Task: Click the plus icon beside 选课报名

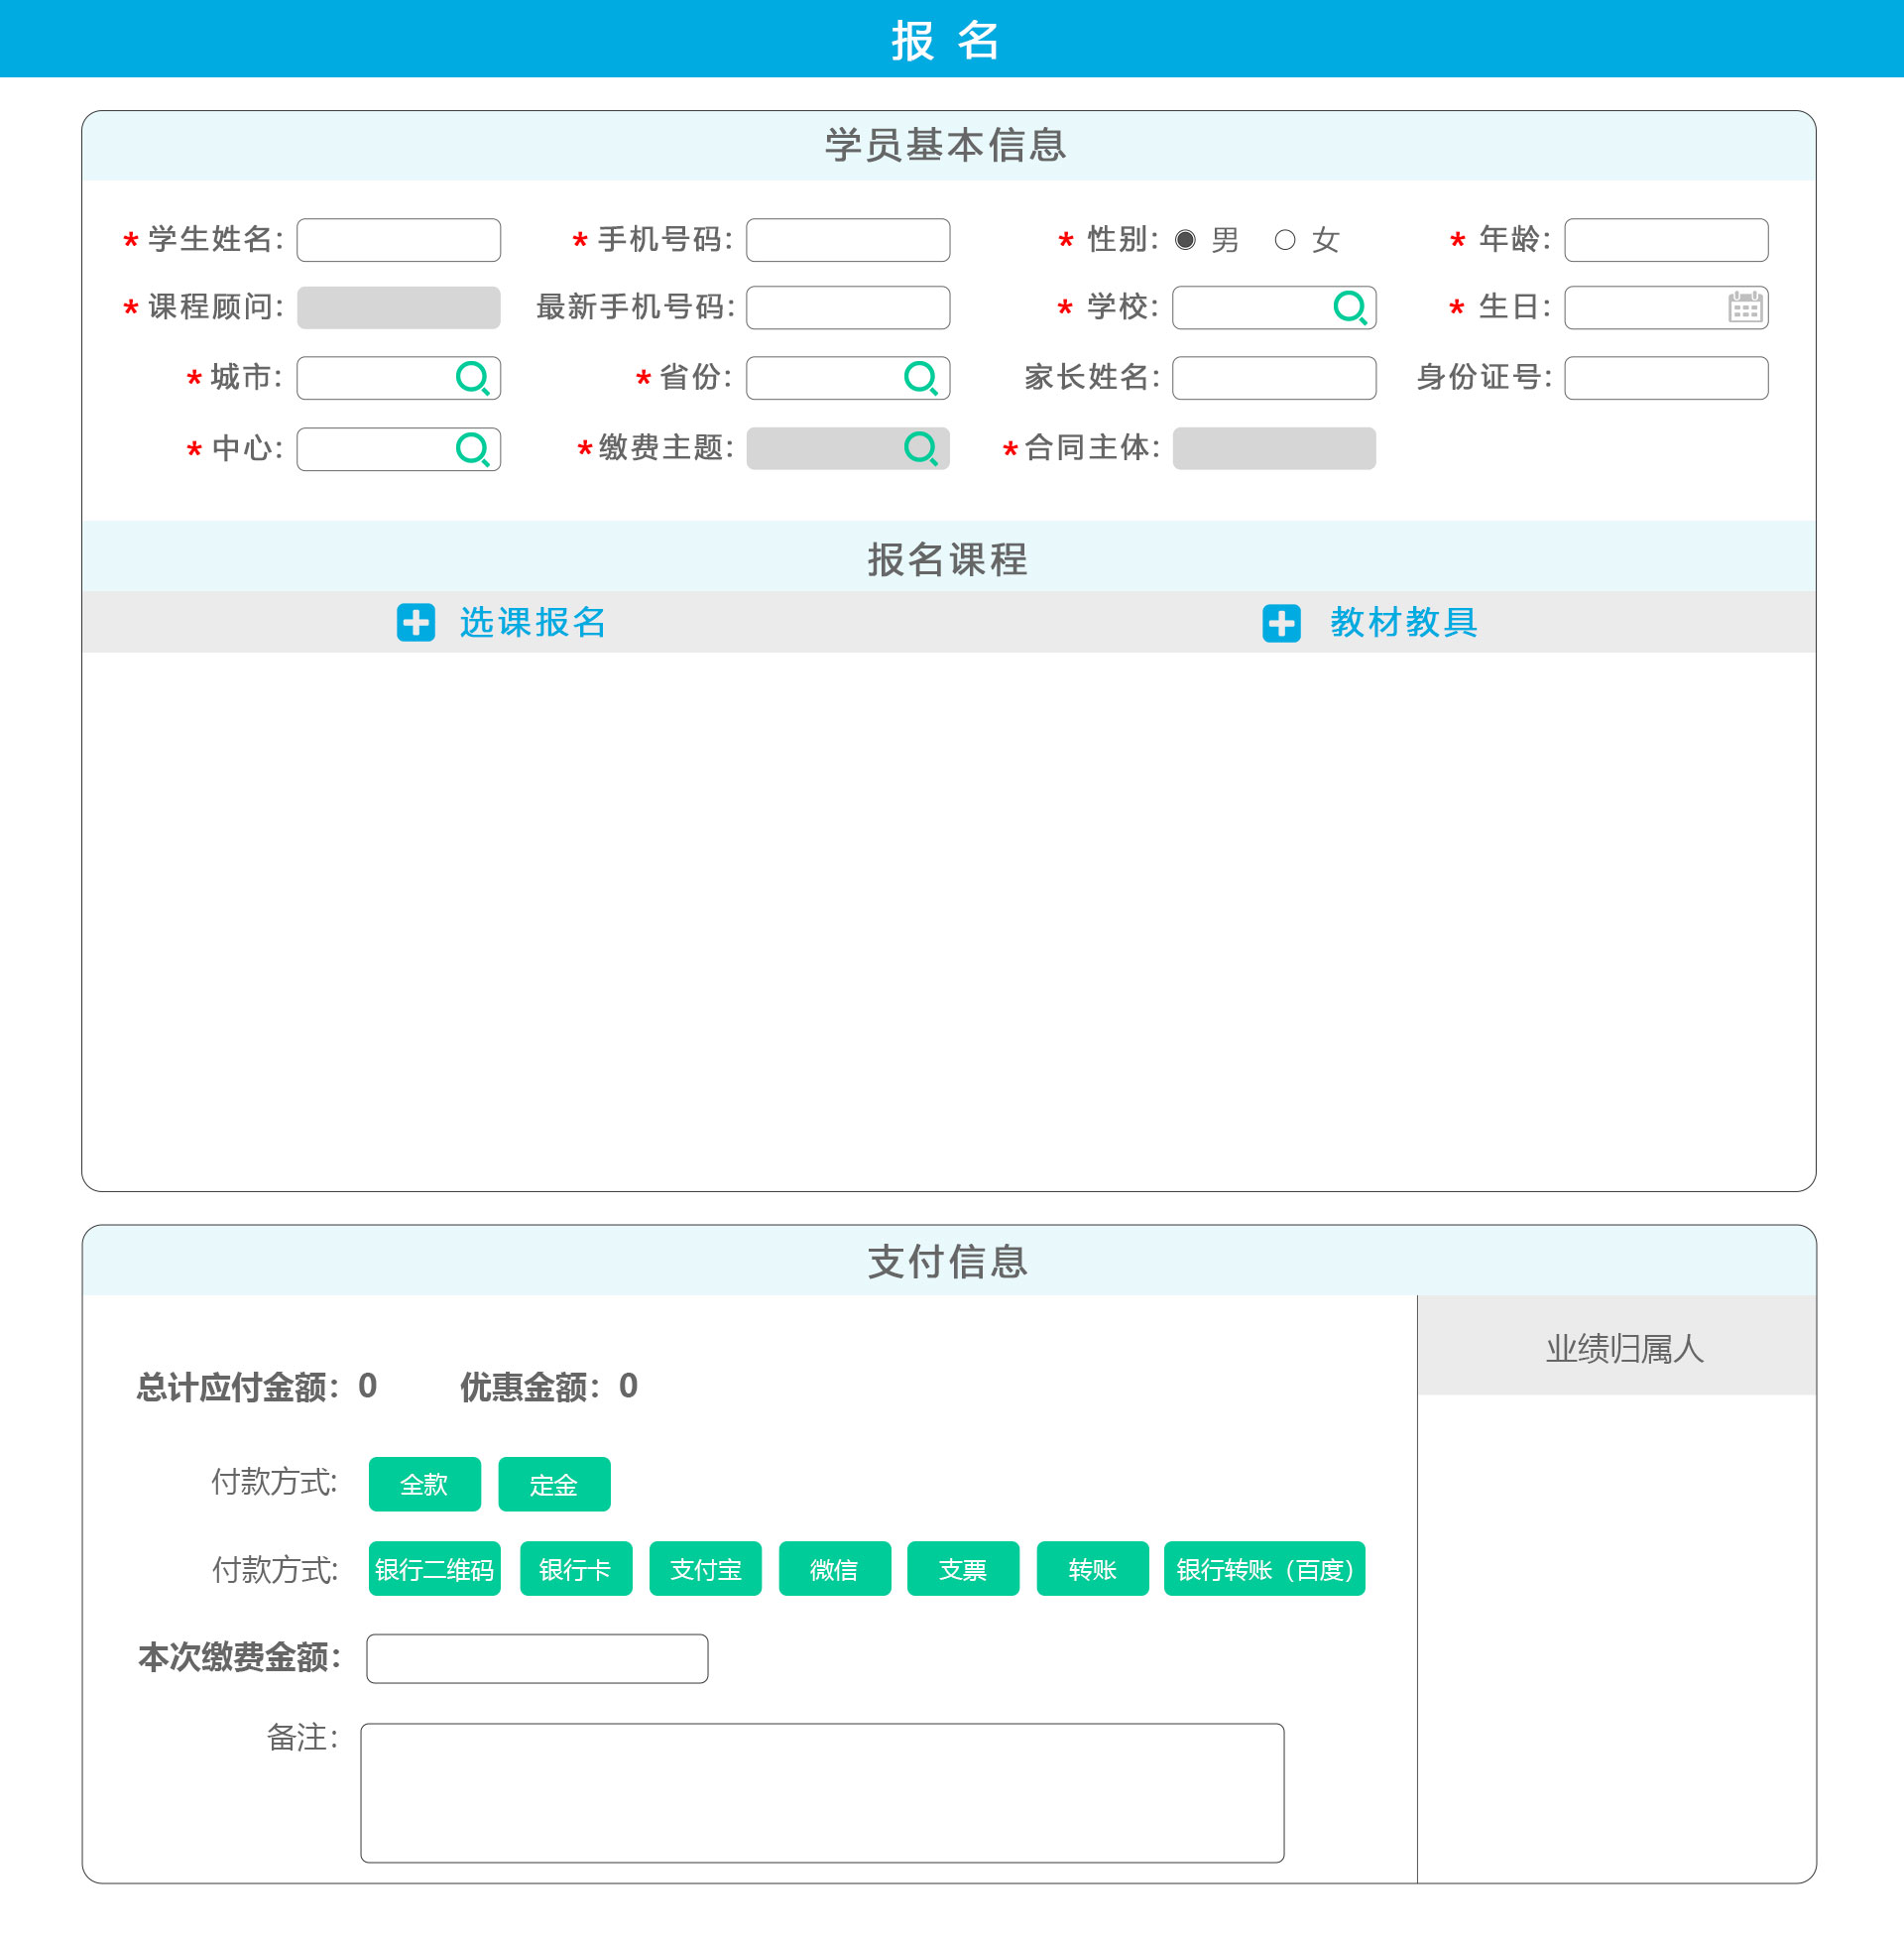Action: pos(416,622)
